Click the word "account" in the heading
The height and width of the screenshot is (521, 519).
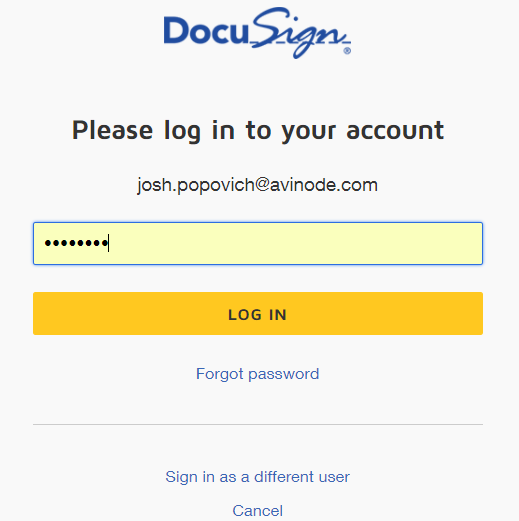[x=395, y=131]
